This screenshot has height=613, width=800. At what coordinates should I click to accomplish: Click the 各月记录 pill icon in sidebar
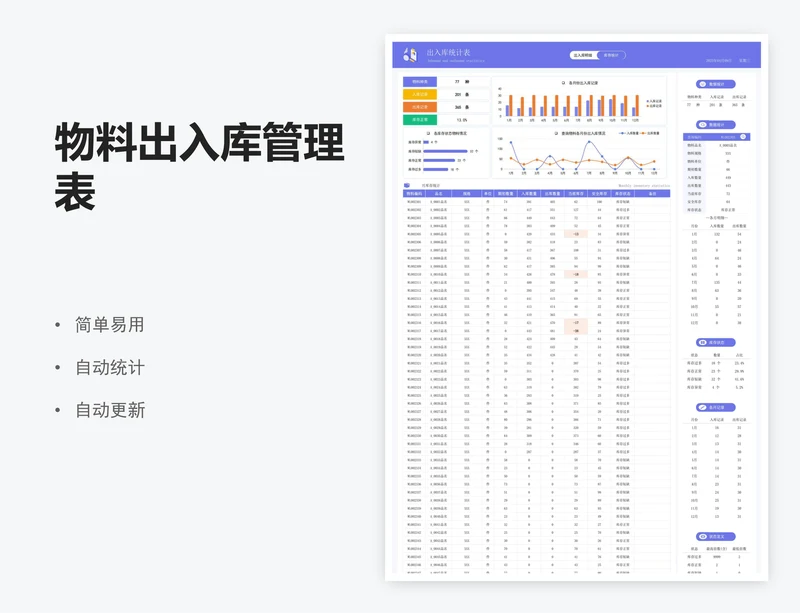(x=703, y=407)
